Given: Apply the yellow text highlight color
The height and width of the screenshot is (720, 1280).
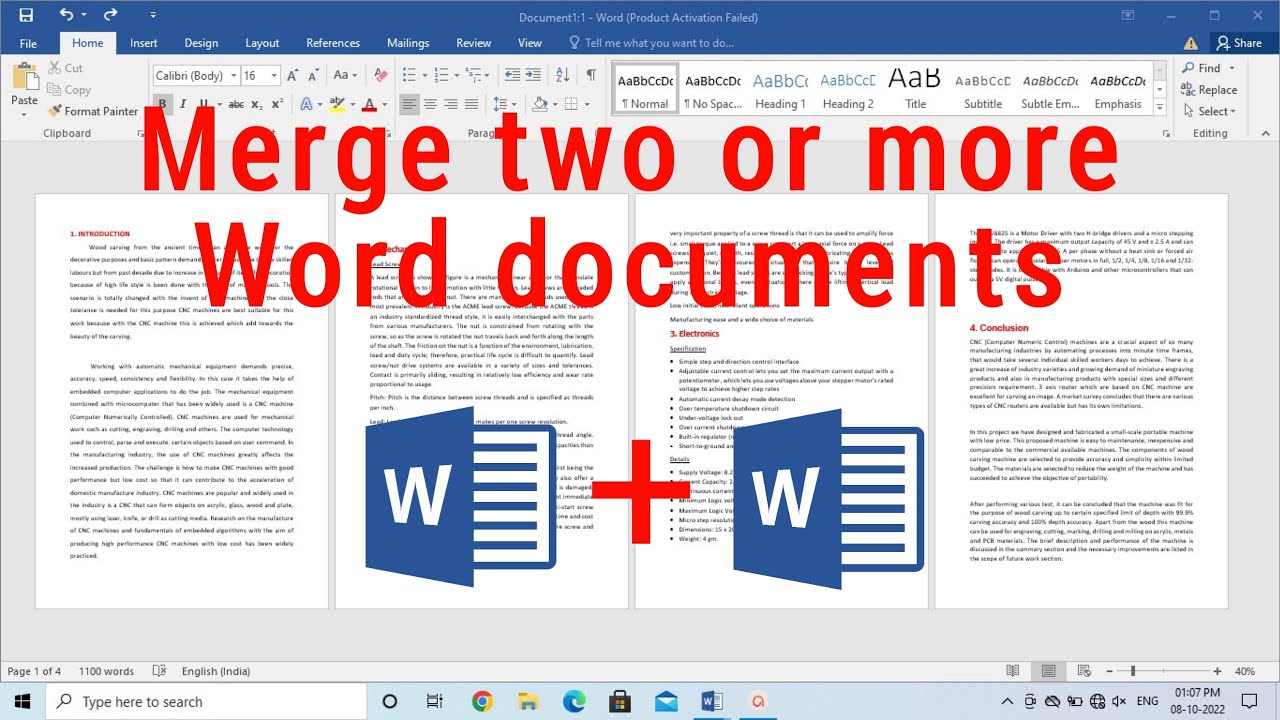Looking at the screenshot, I should 338,104.
